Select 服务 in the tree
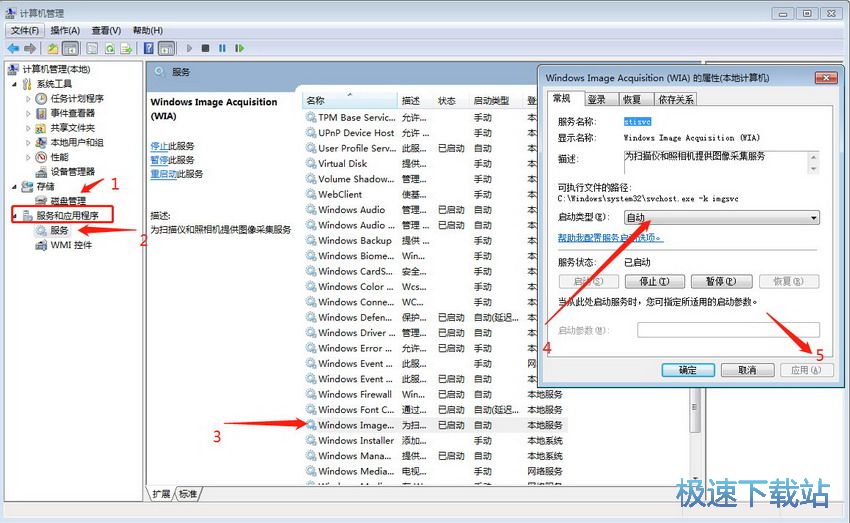Image resolution: width=850 pixels, height=523 pixels. [59, 230]
